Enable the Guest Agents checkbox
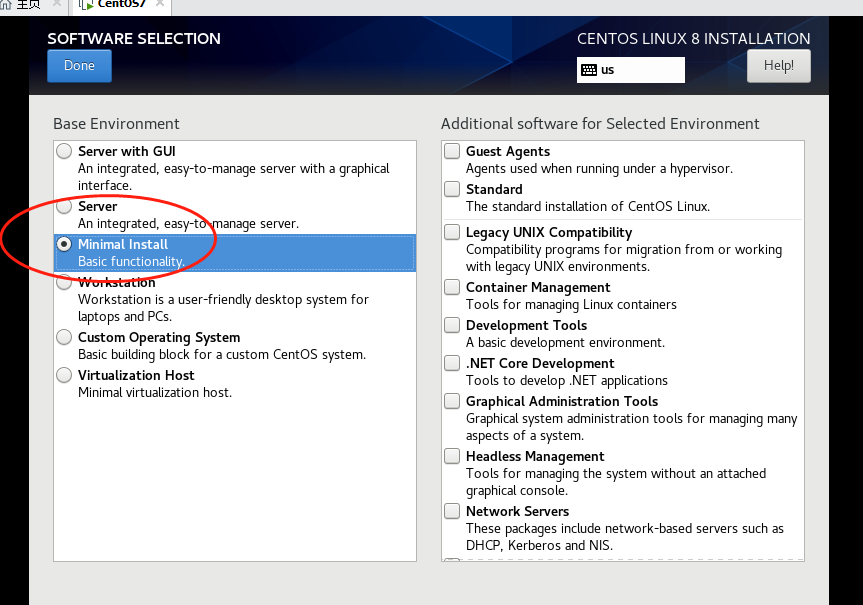The height and width of the screenshot is (605, 863). click(x=452, y=151)
